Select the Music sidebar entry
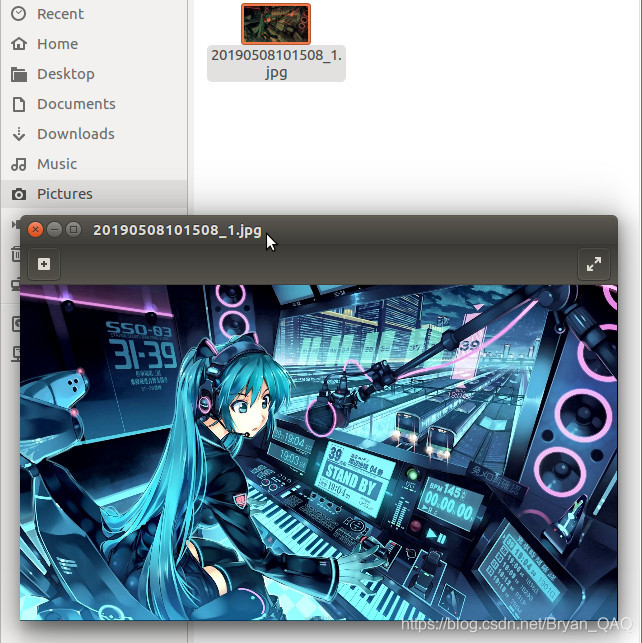The width and height of the screenshot is (642, 643). (x=93, y=164)
